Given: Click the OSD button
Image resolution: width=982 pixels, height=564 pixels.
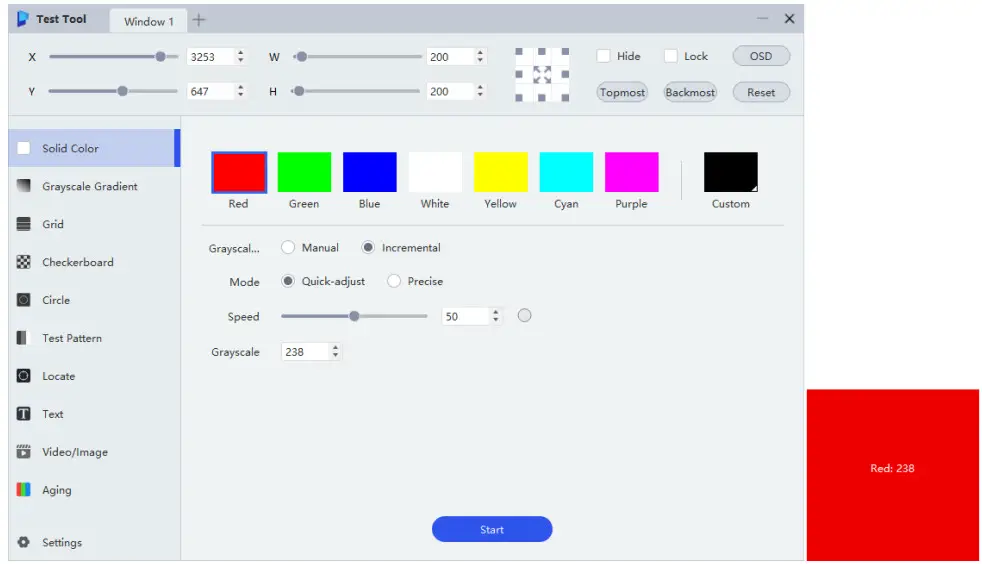Looking at the screenshot, I should coord(761,56).
